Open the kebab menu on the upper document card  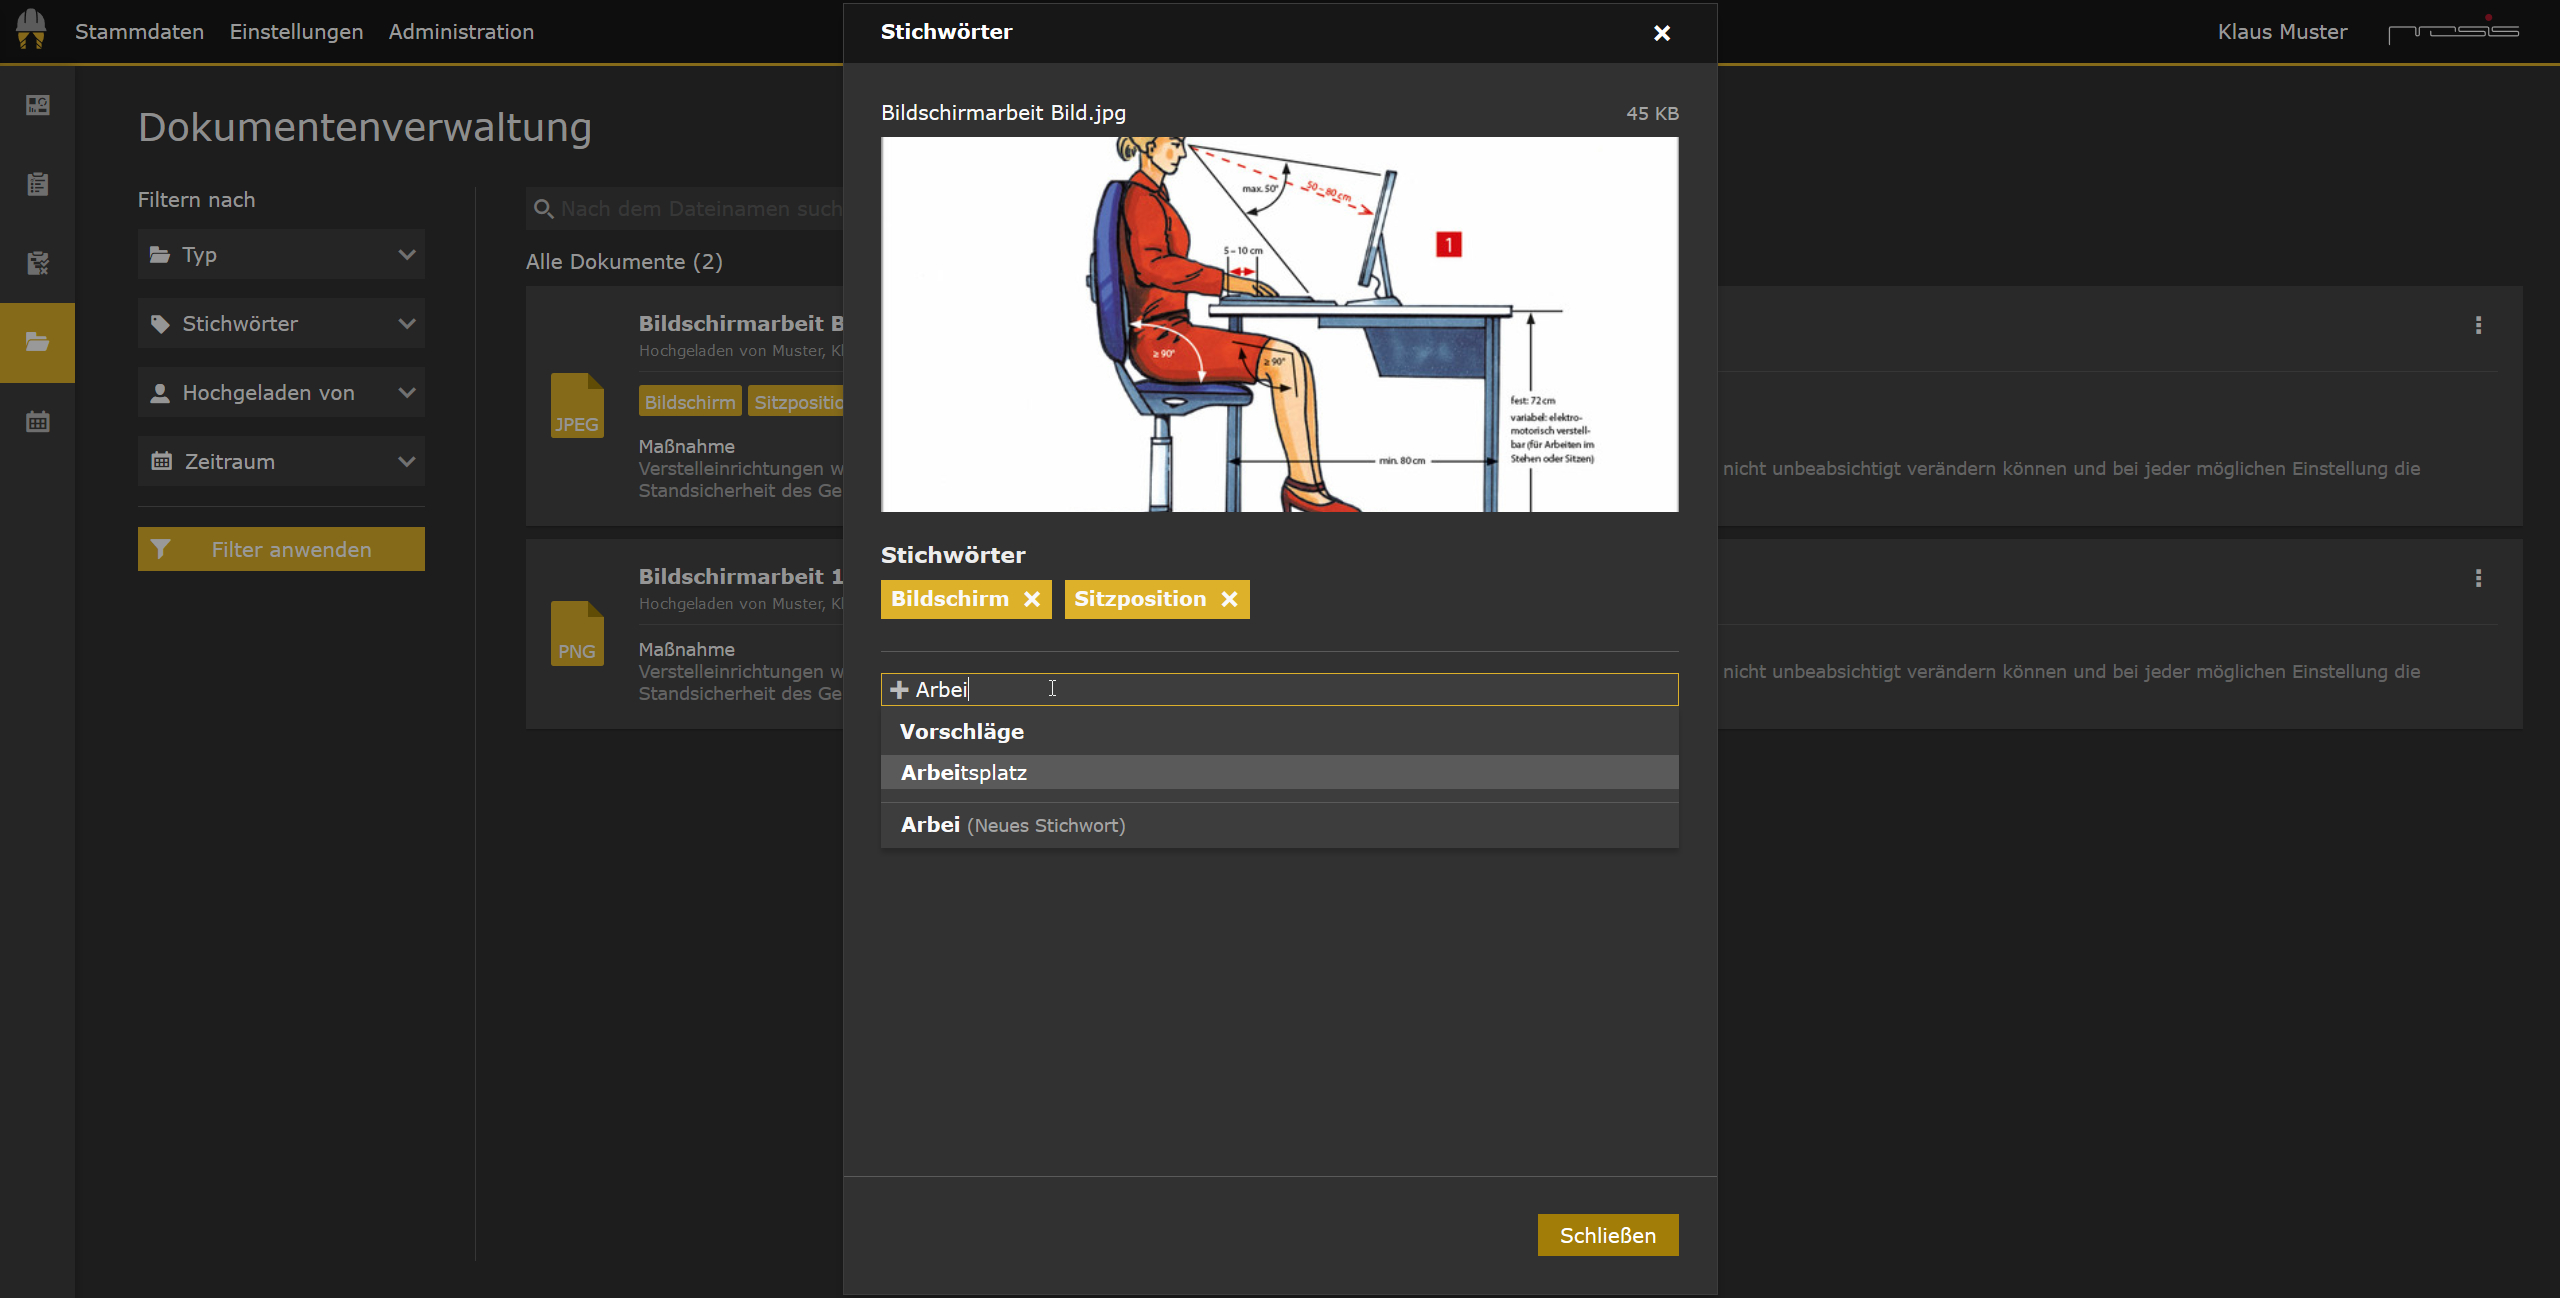2480,325
